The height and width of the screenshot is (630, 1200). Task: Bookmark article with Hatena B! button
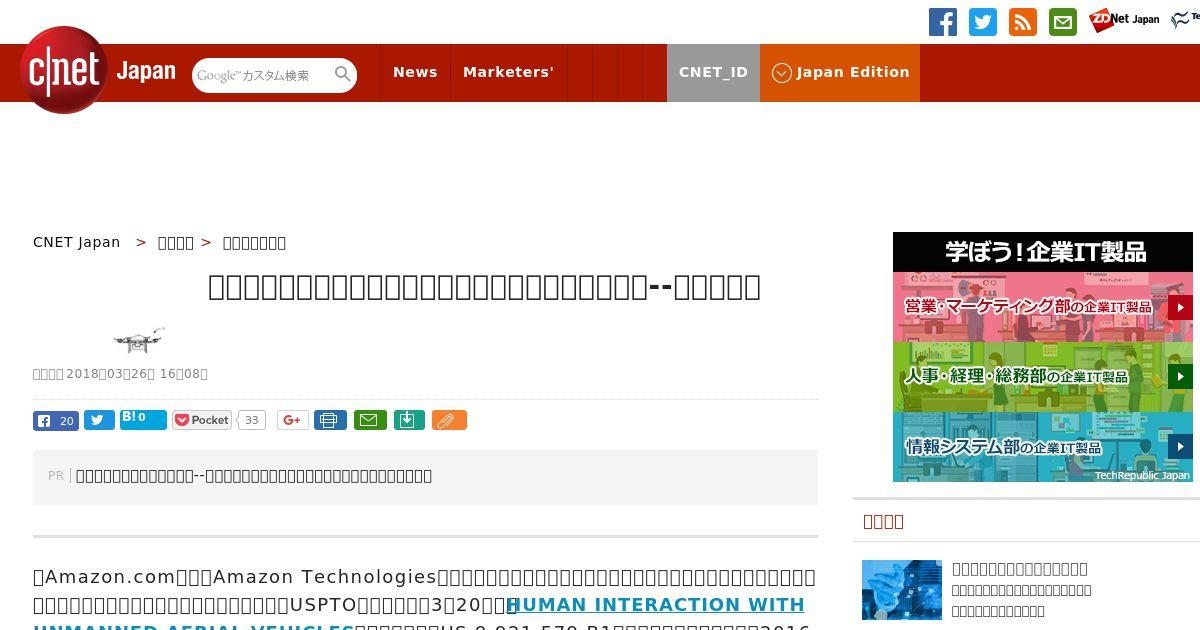point(143,419)
